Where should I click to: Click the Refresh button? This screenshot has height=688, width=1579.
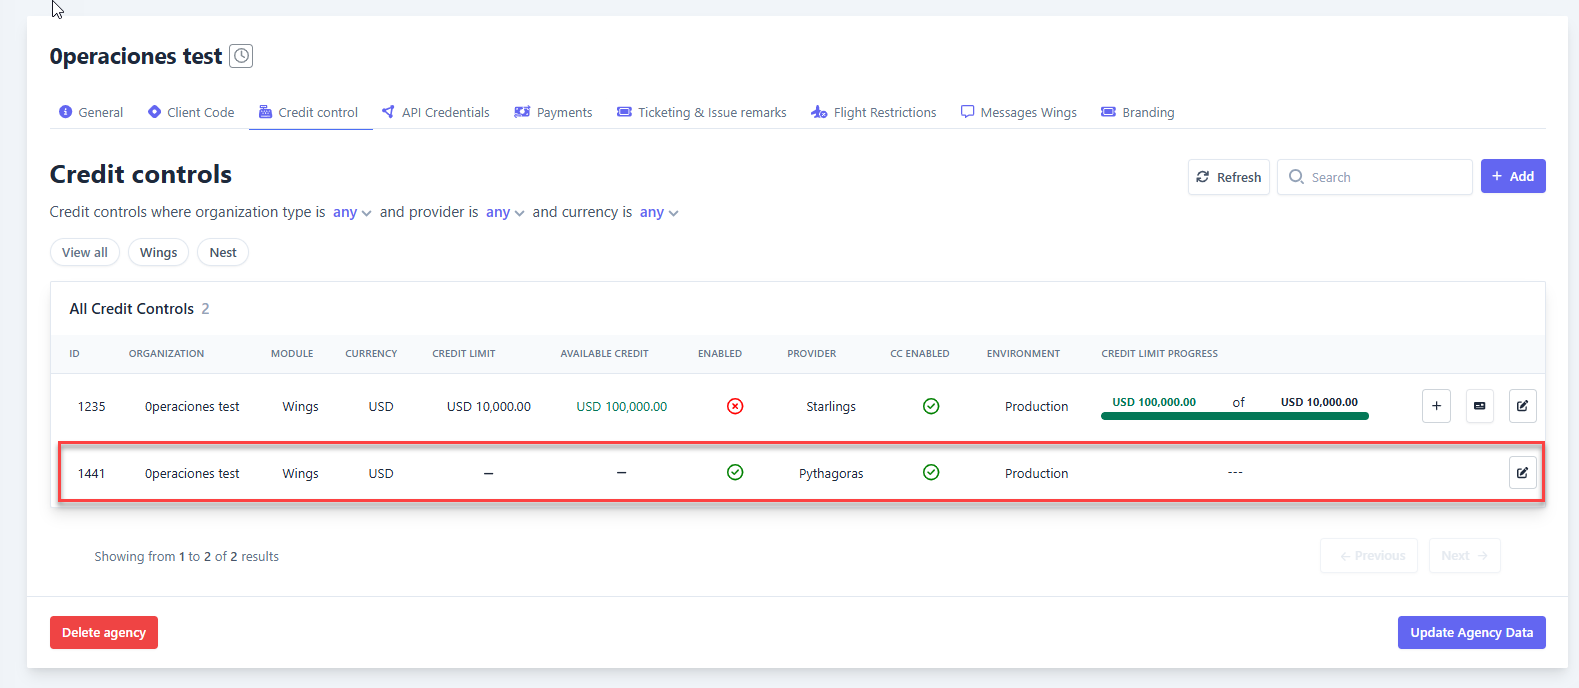1229,177
